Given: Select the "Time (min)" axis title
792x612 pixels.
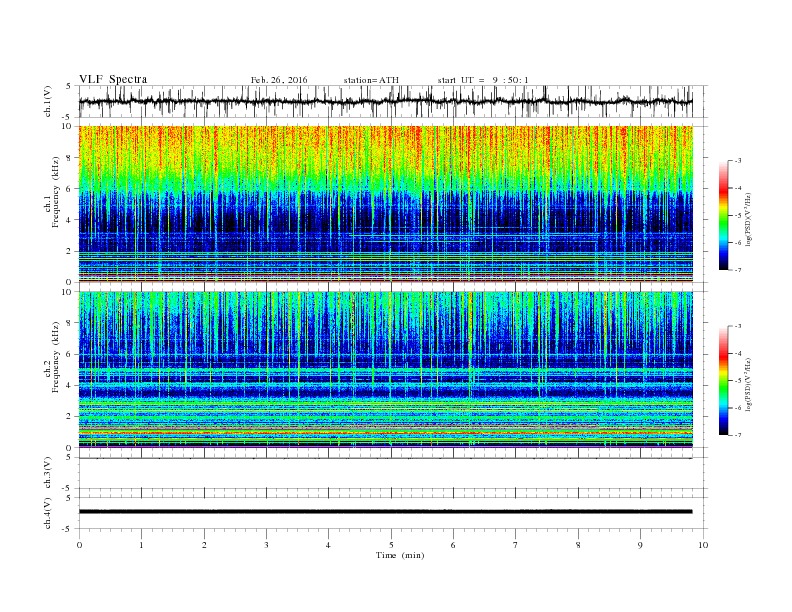Looking at the screenshot, I should pyautogui.click(x=400, y=555).
